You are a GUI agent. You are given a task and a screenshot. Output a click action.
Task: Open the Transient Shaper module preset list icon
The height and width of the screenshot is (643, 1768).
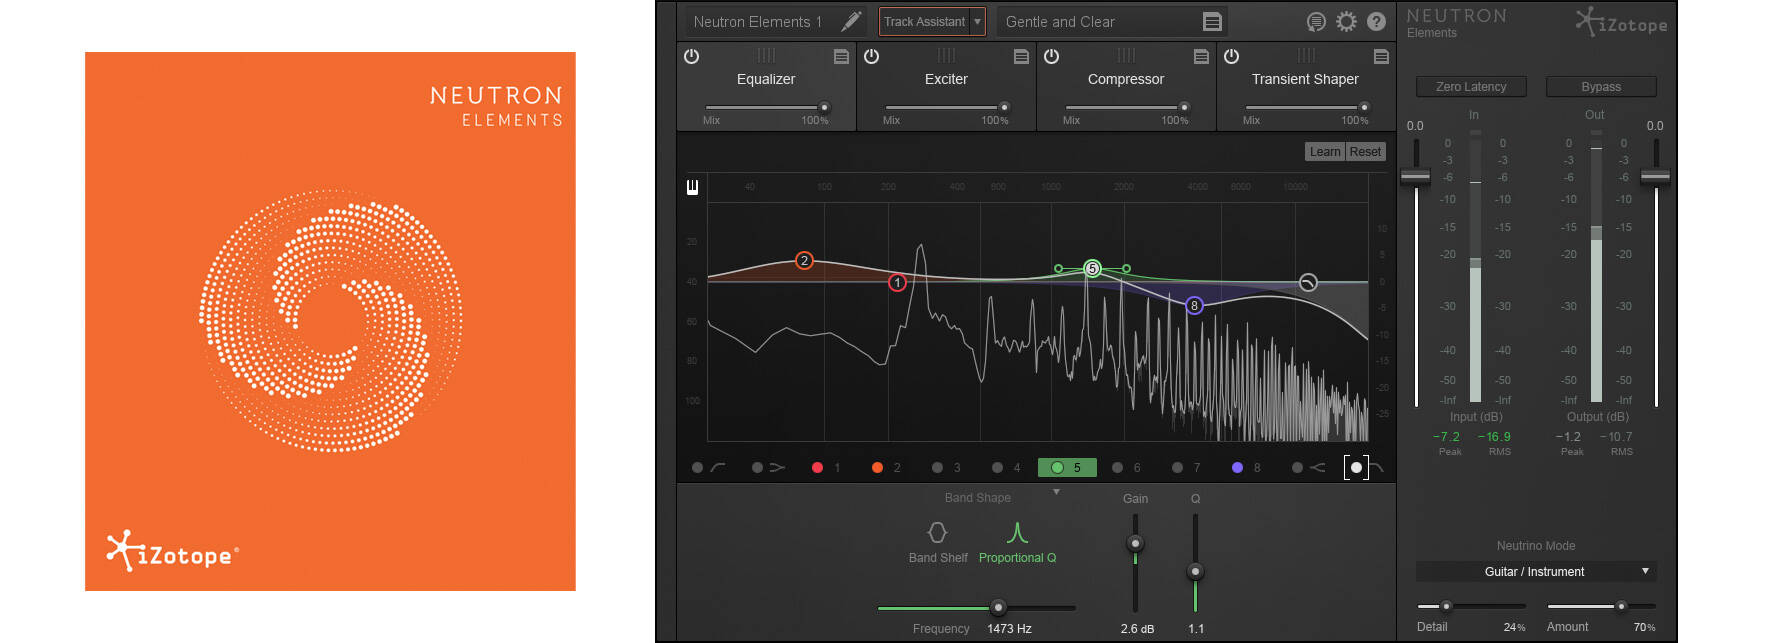[x=1382, y=57]
